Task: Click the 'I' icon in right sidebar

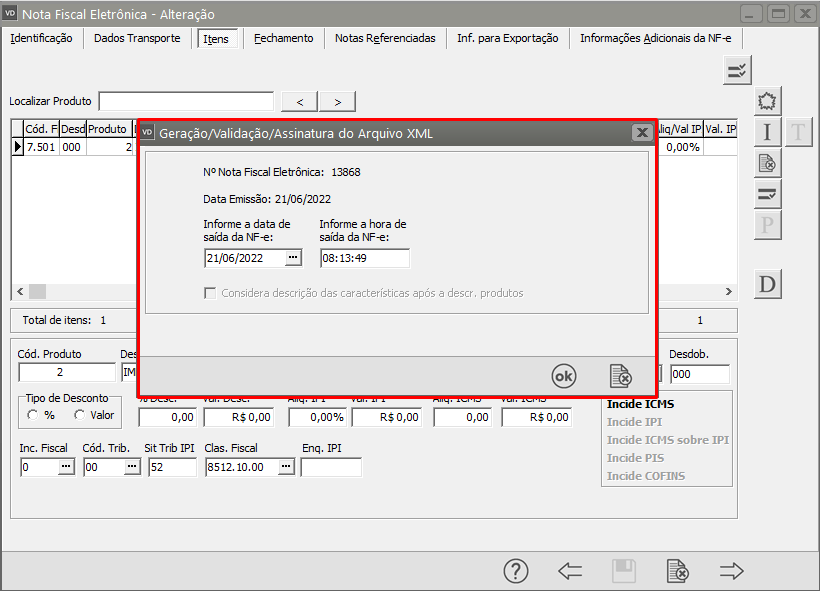Action: 767,132
